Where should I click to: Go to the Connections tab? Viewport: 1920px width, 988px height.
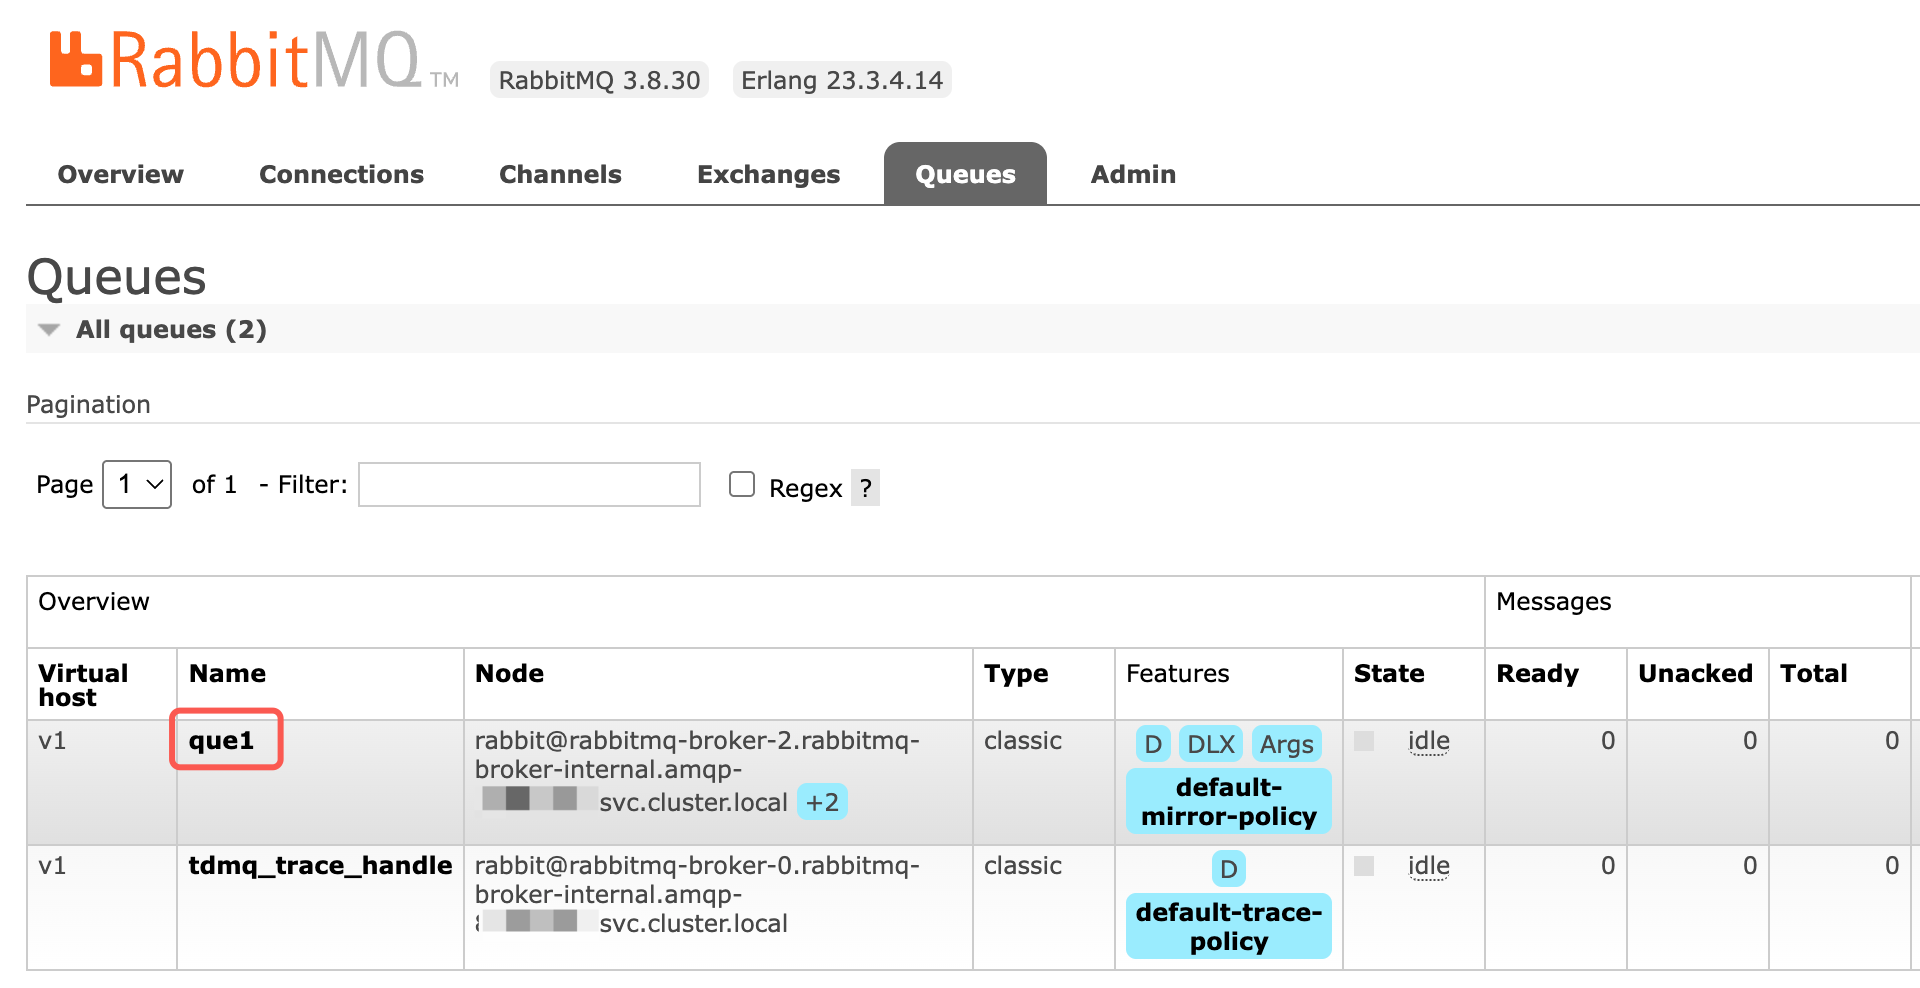[341, 174]
